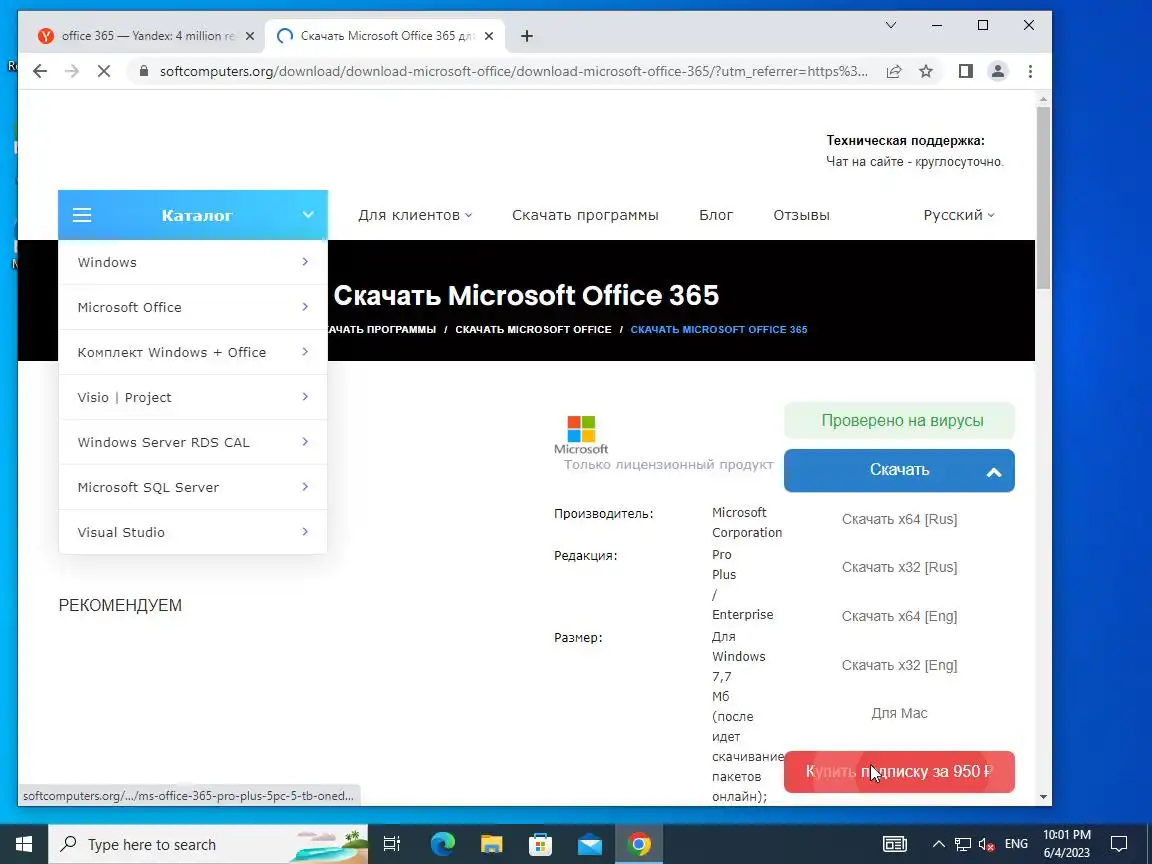Click the ENG input language indicator
The width and height of the screenshot is (1152, 864).
1016,844
